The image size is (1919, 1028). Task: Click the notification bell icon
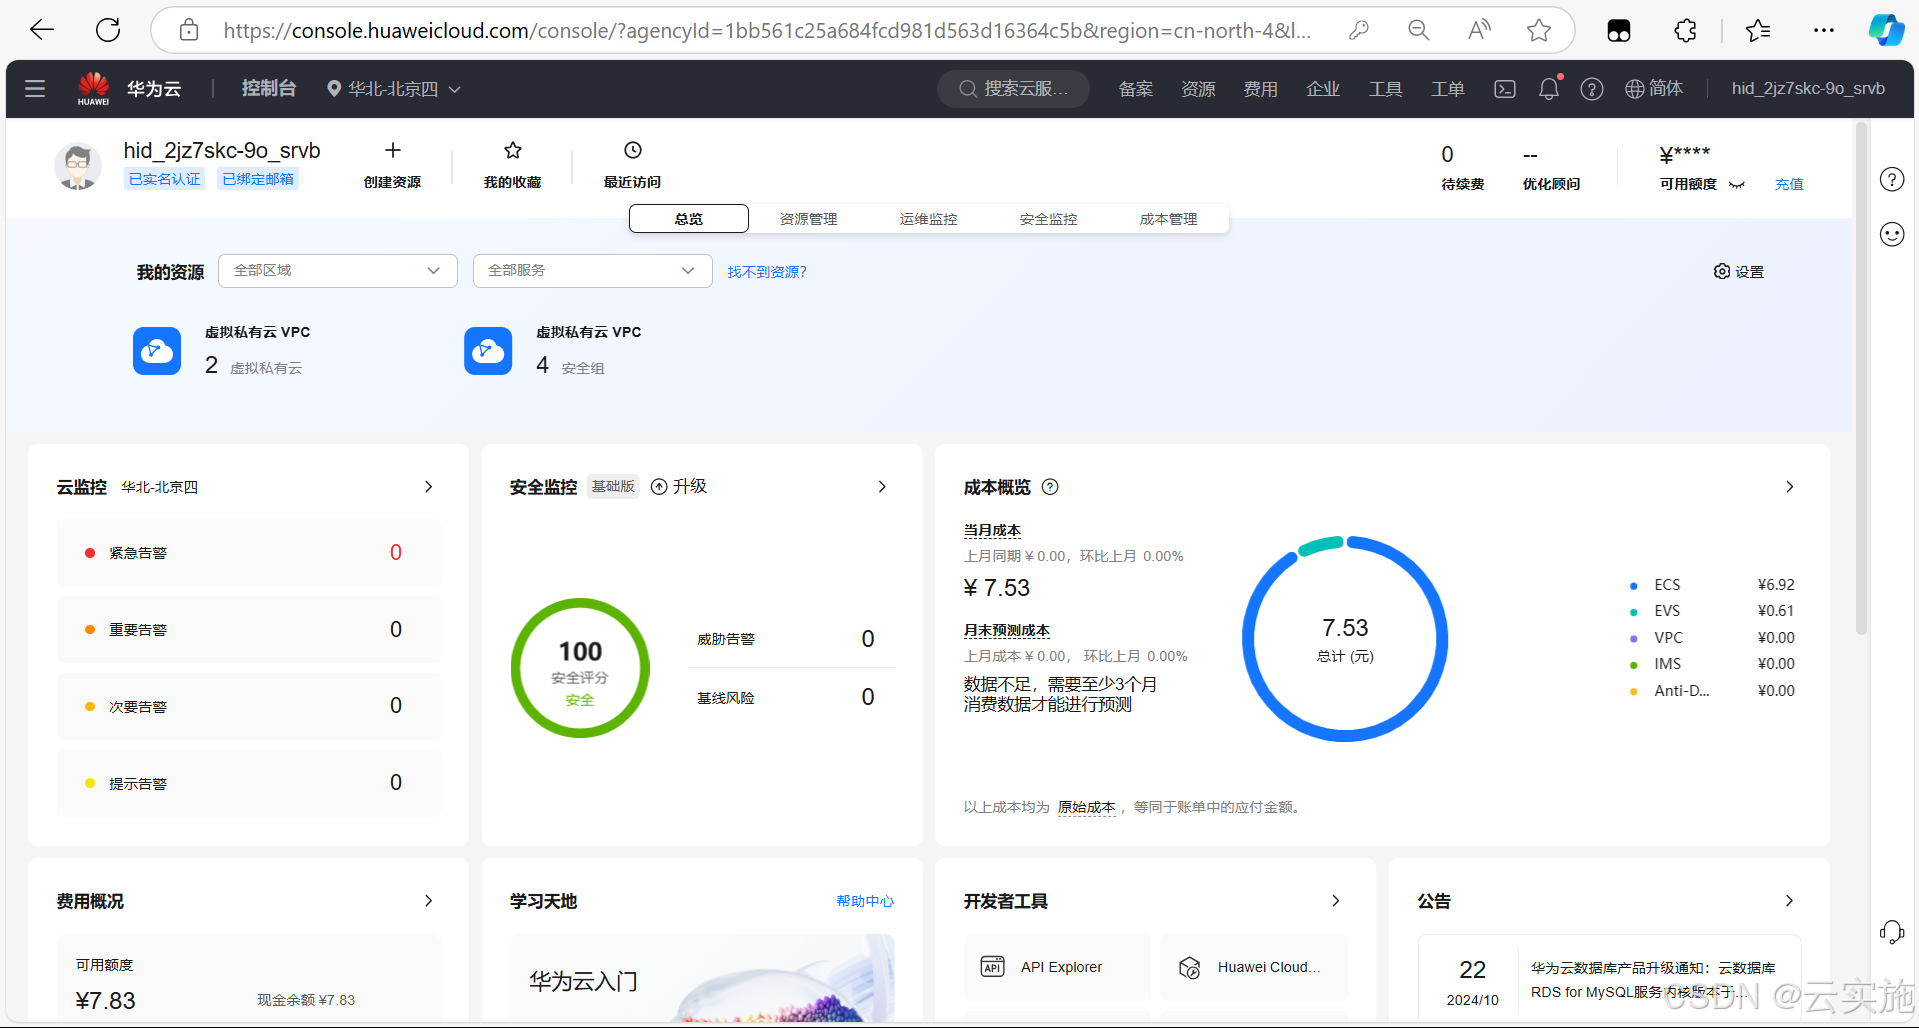[x=1548, y=89]
